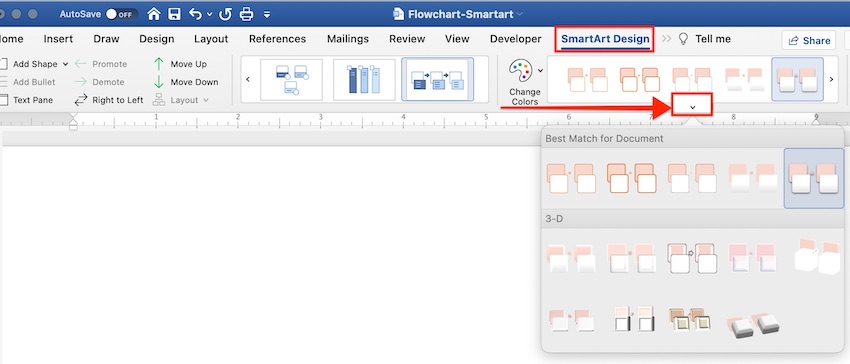Open the View tab

click(457, 39)
